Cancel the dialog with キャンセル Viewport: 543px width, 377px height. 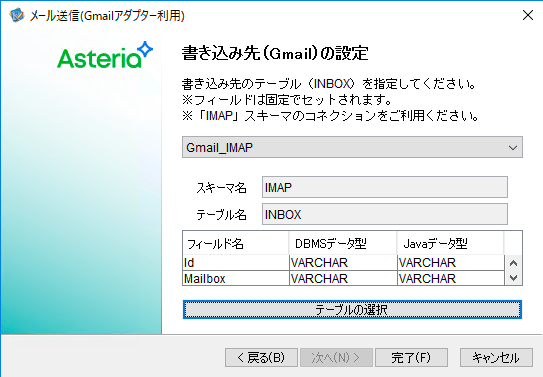click(x=496, y=357)
